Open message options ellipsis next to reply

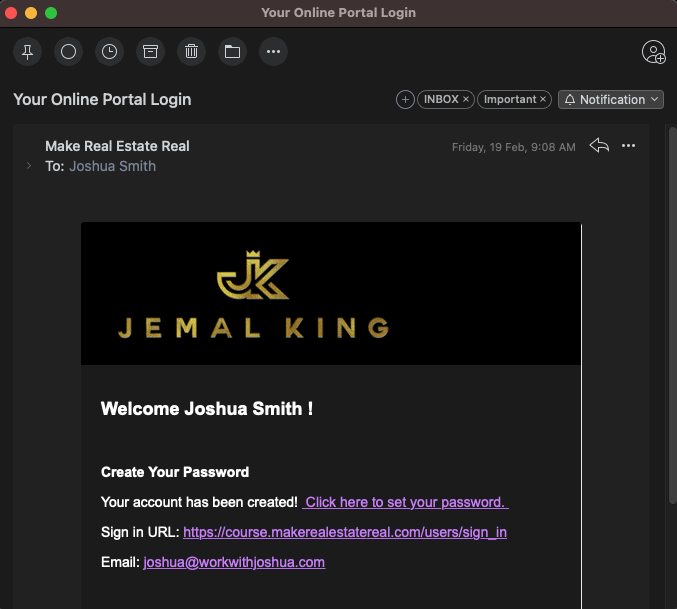(x=628, y=146)
